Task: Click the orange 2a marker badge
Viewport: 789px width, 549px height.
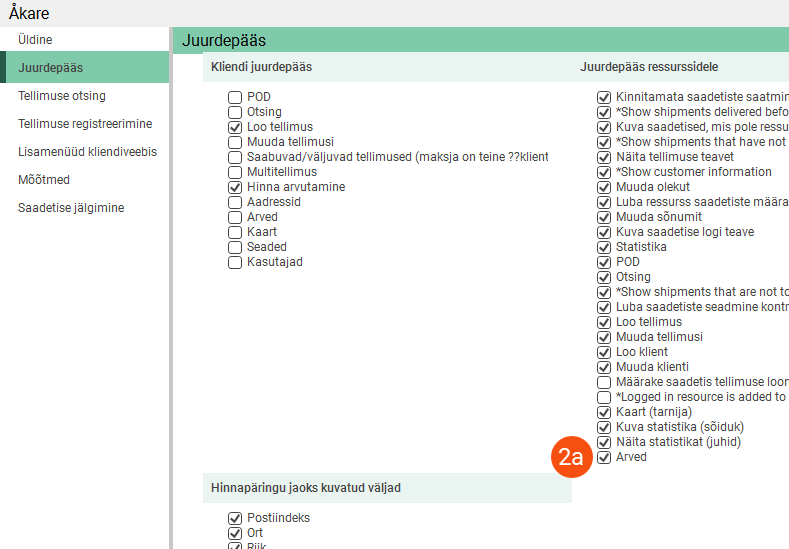Action: pos(571,458)
